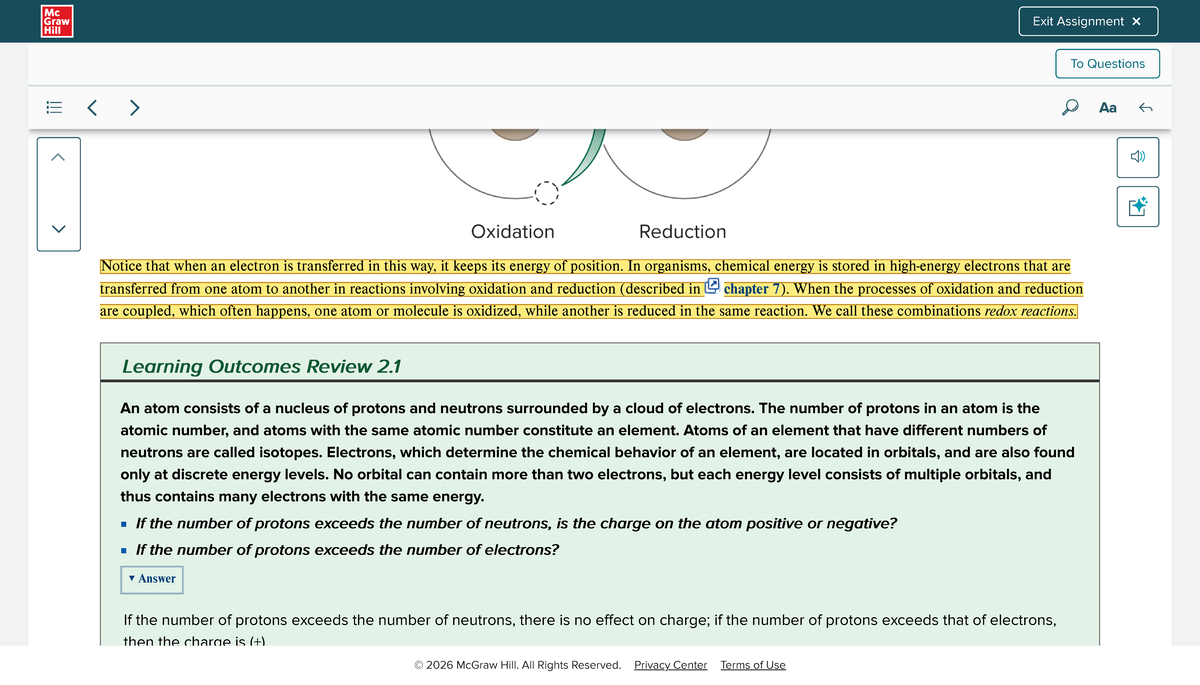Jump to the questions via To Questions

point(1107,64)
